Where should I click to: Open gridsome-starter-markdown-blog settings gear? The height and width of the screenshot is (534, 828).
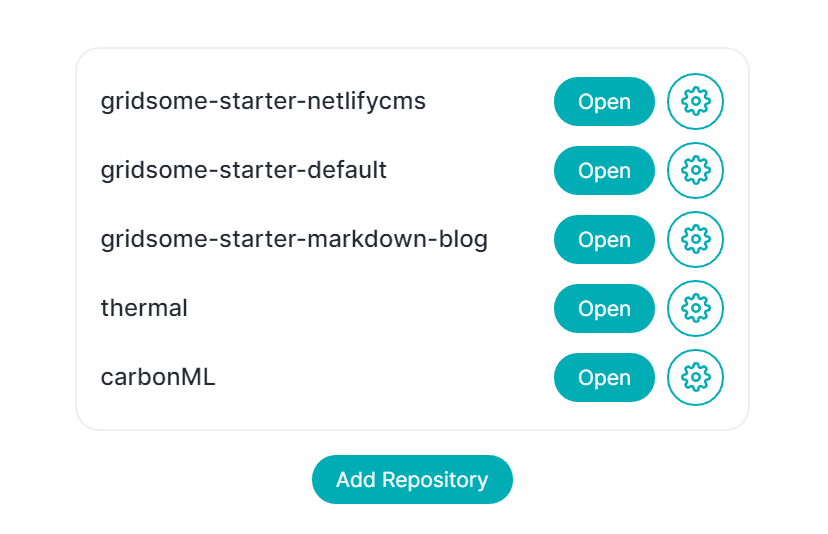pyautogui.click(x=695, y=239)
